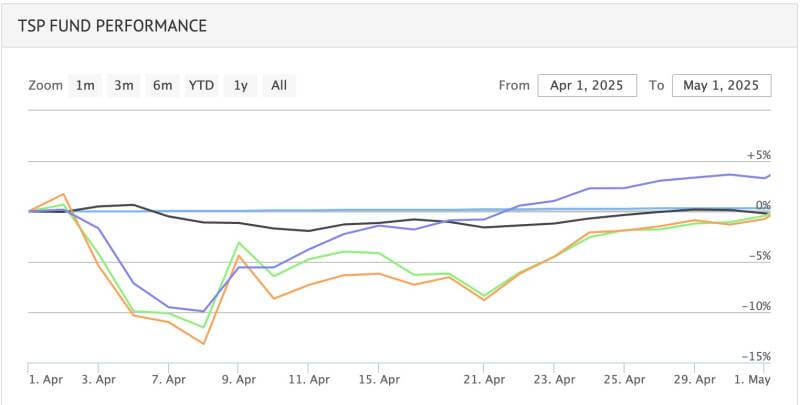
Task: Click the 1. May x-axis label
Action: [750, 380]
